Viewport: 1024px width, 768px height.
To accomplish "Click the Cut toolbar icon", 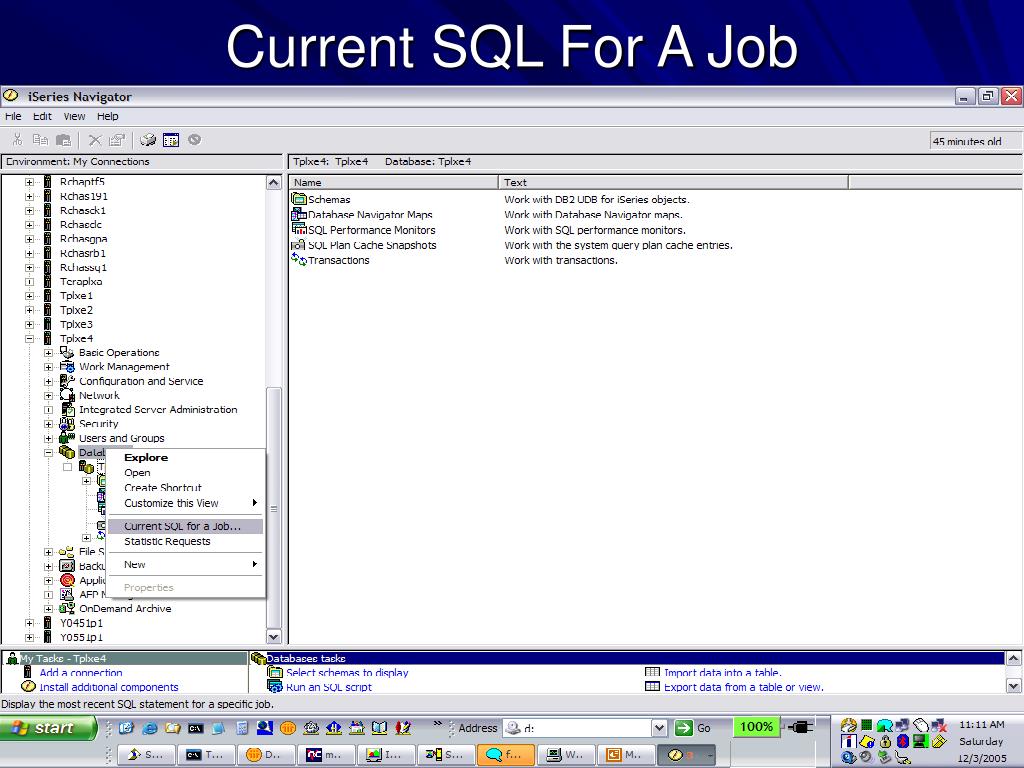I will 18,140.
